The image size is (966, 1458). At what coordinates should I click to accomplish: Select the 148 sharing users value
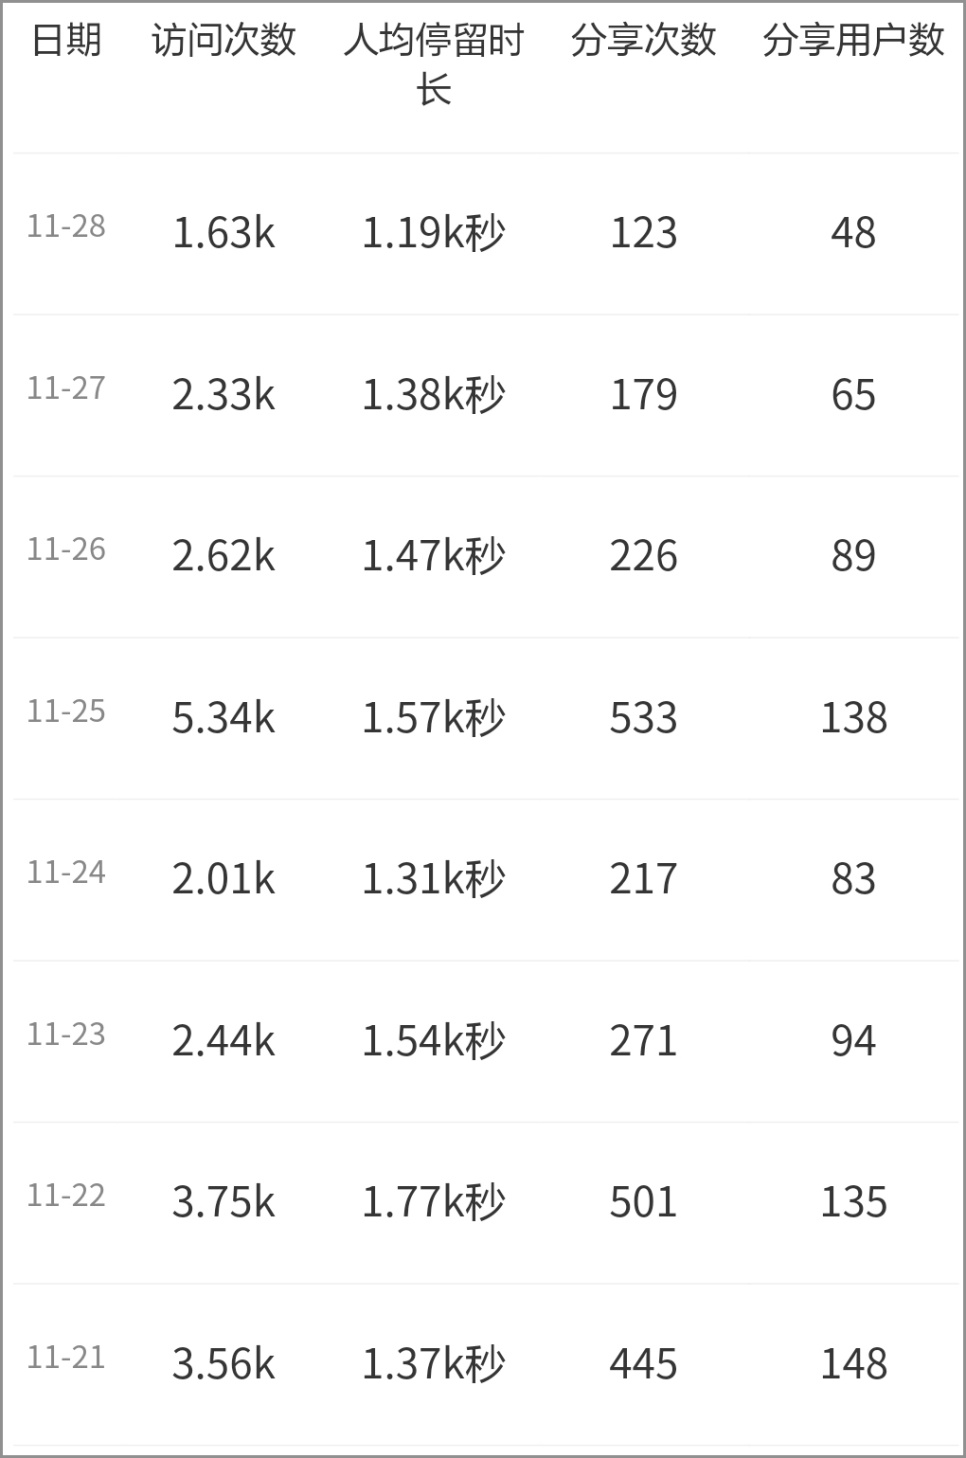pyautogui.click(x=853, y=1364)
